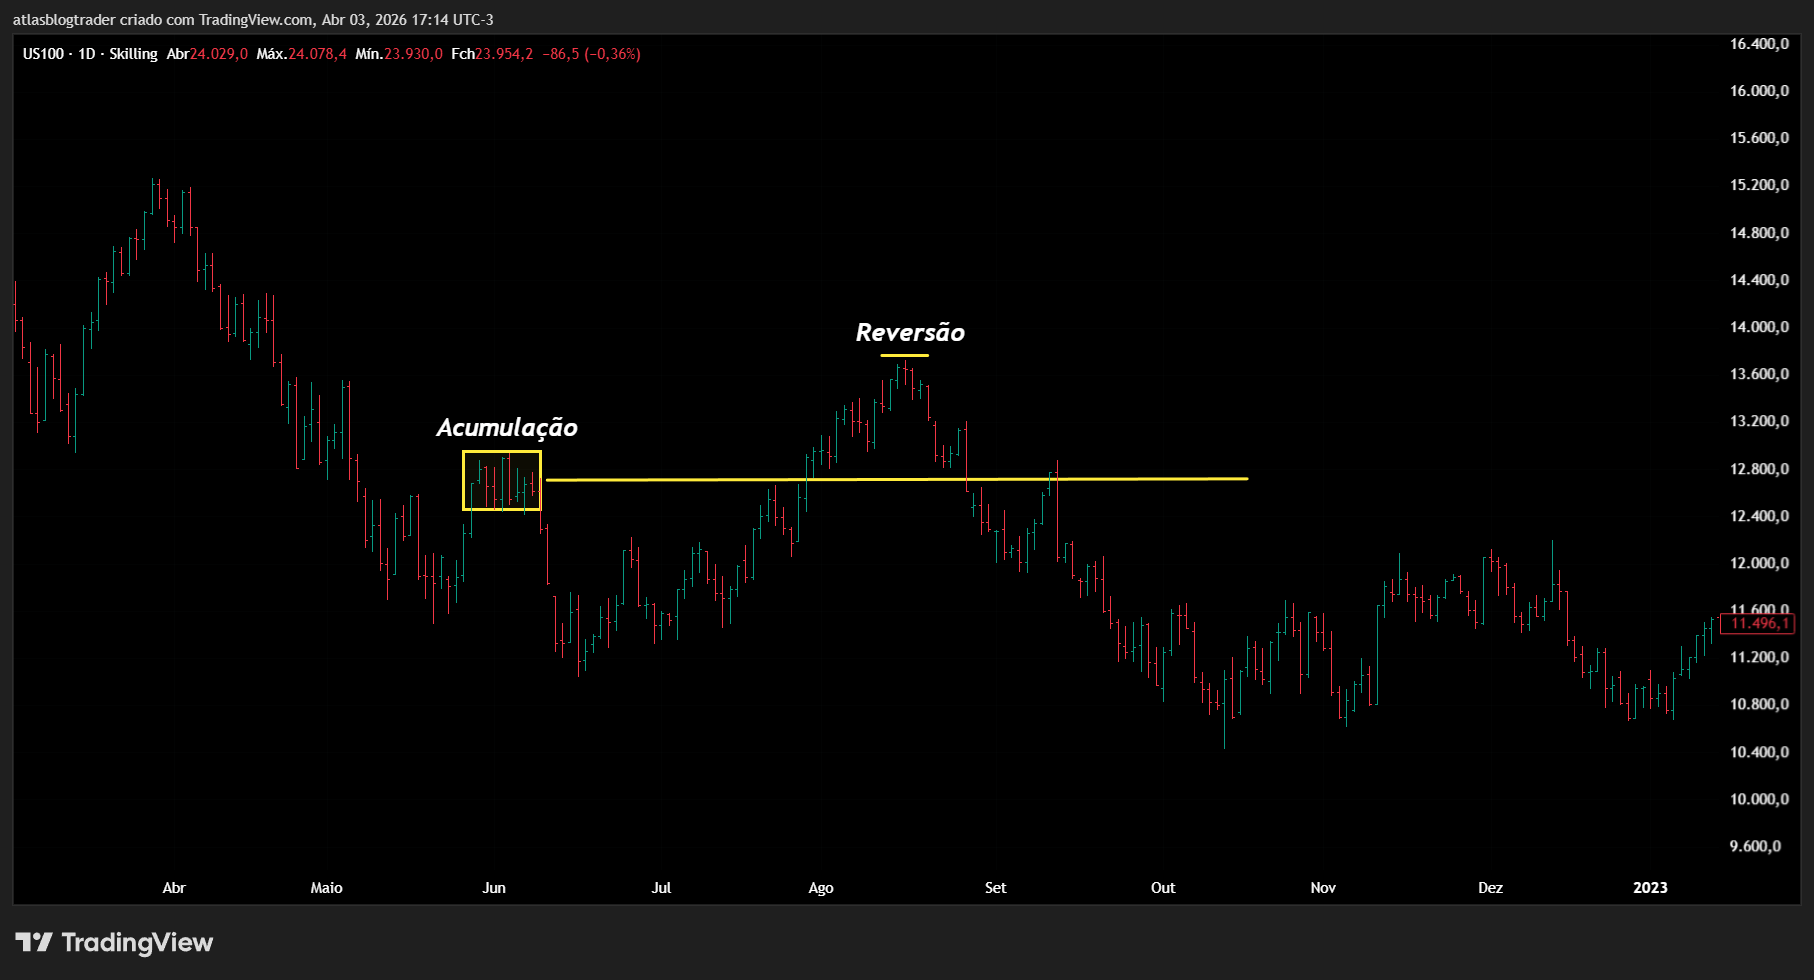Screen dimensions: 1814x980
Task: Select the Acumulação text annotation
Action: coord(507,427)
